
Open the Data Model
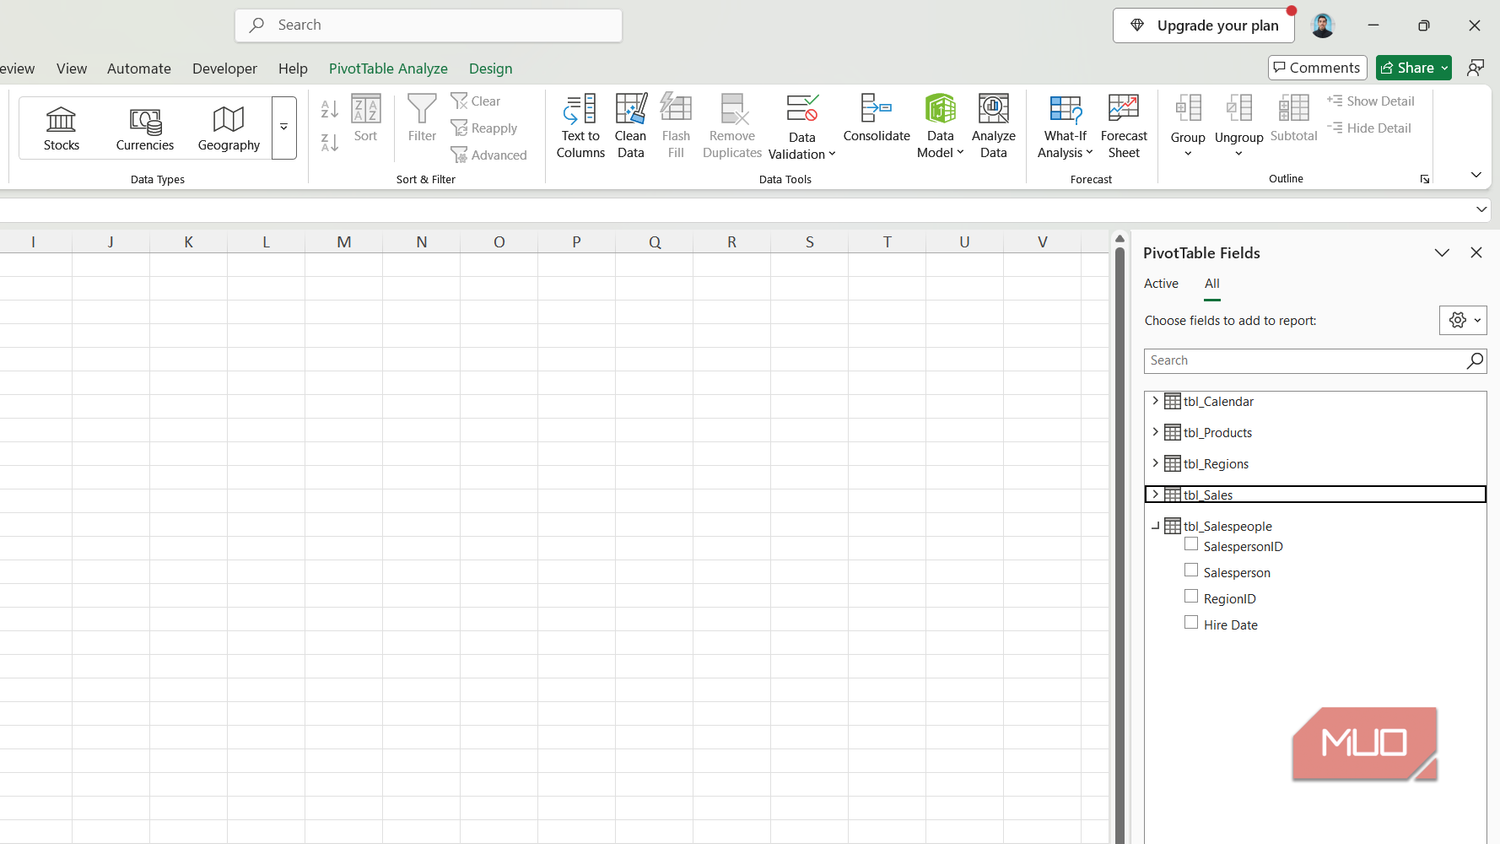[940, 126]
